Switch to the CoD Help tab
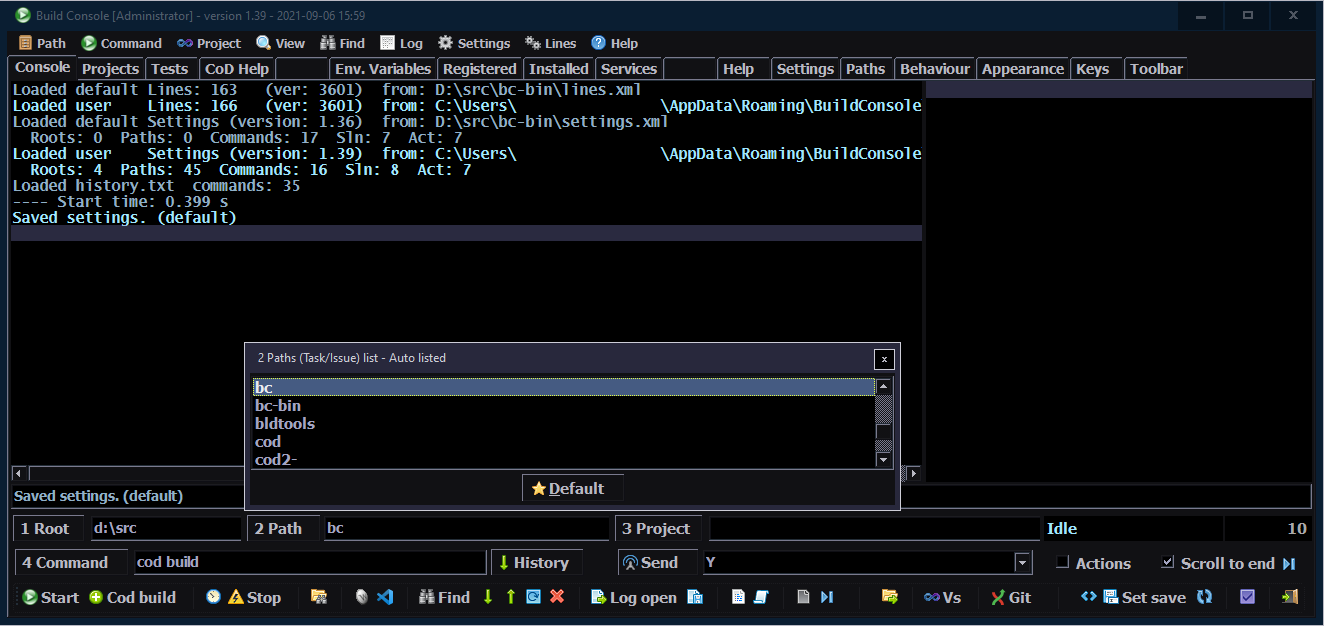 [x=237, y=69]
